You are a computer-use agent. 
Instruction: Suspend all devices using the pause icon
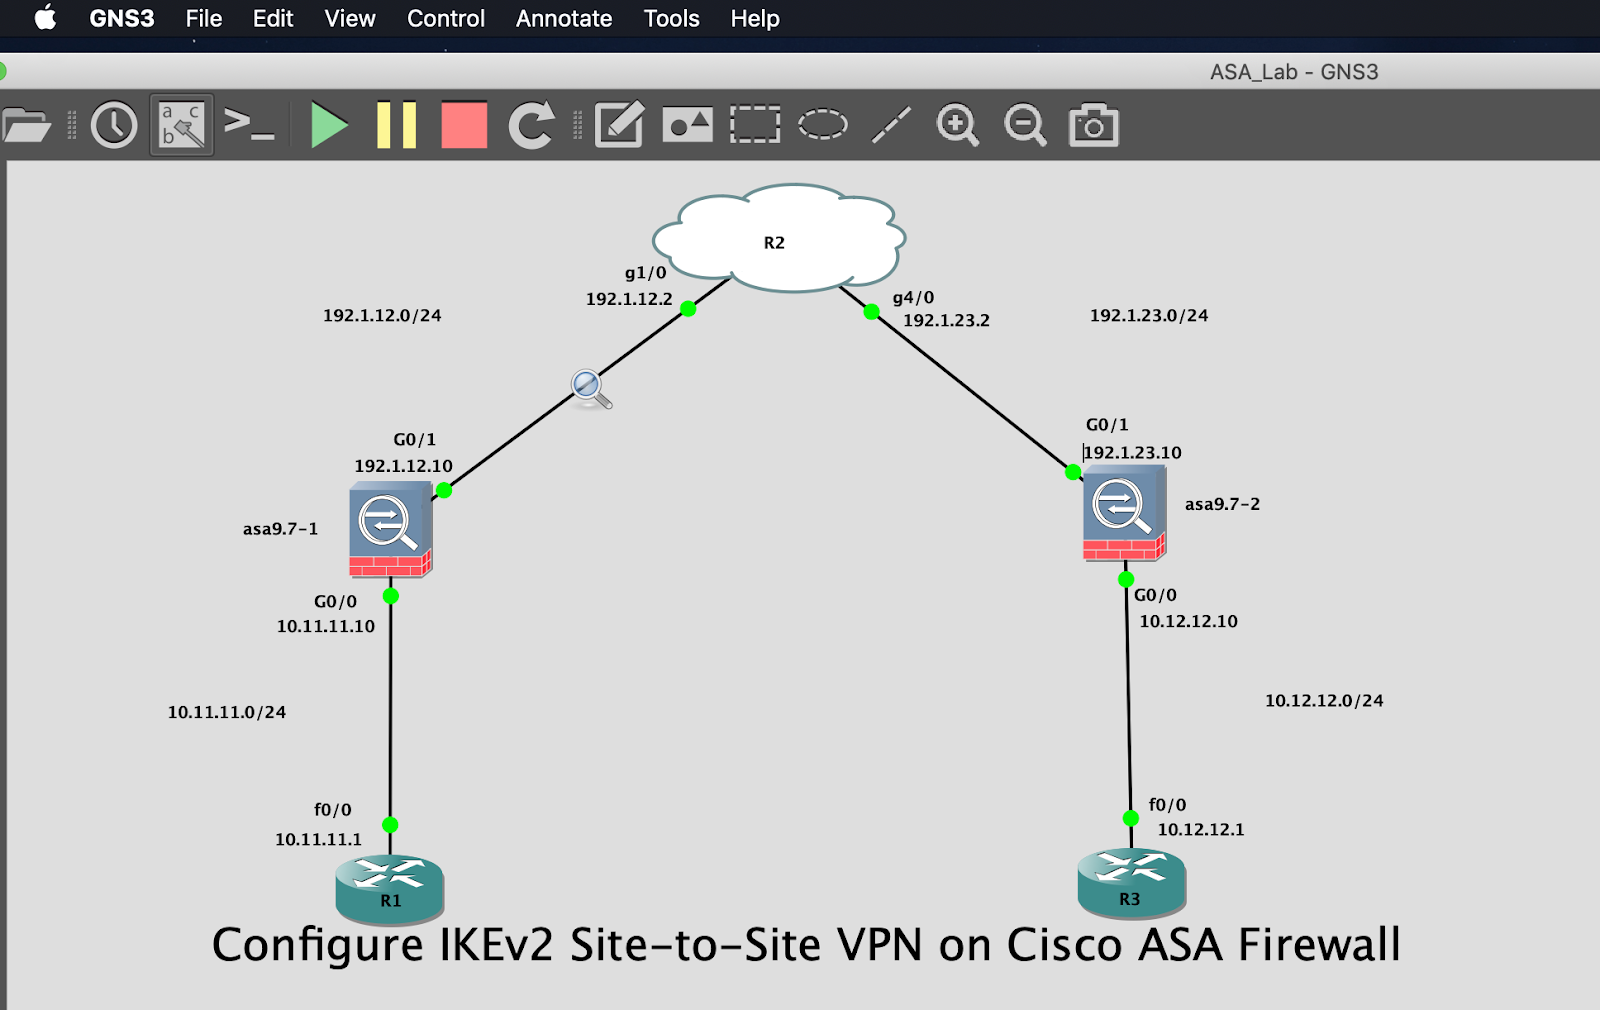(x=396, y=125)
